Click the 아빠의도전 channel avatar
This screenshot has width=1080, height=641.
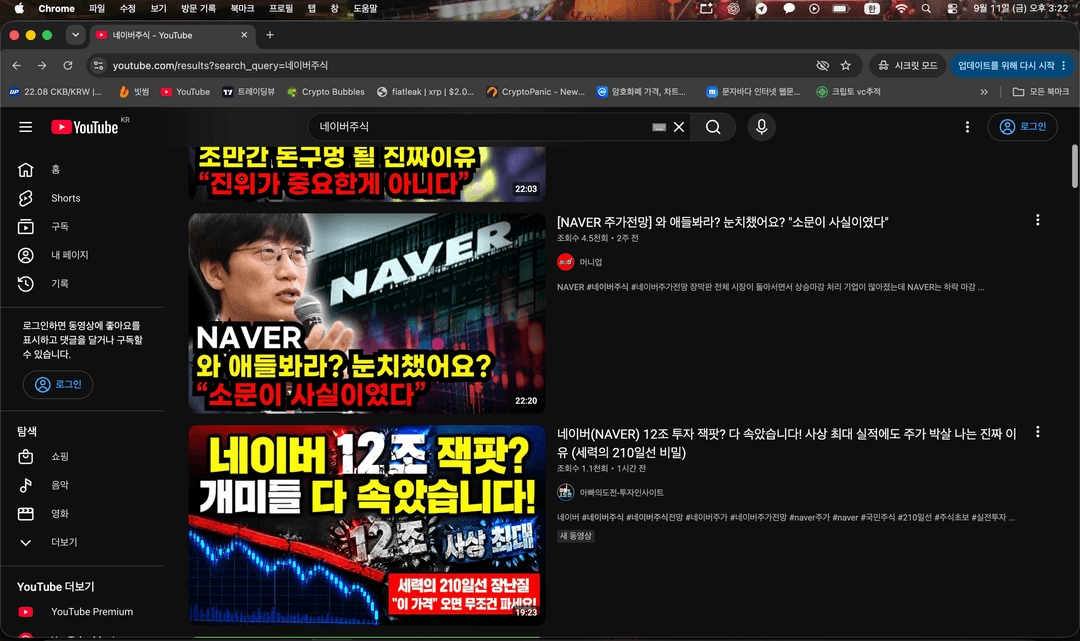click(565, 492)
